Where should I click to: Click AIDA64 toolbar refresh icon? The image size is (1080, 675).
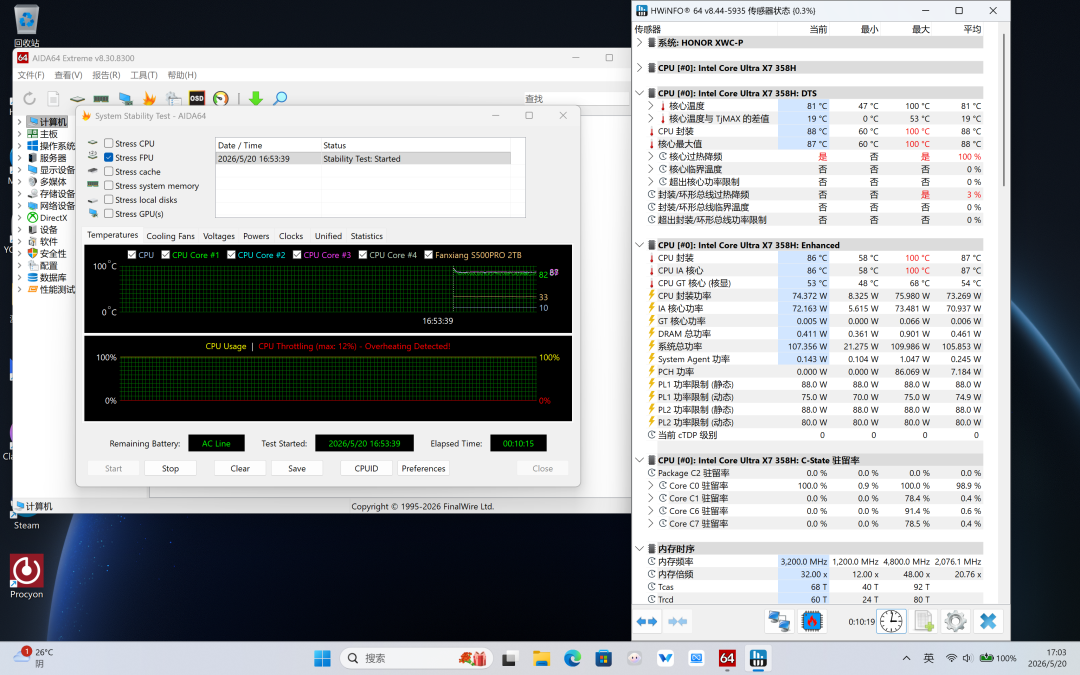(30, 98)
